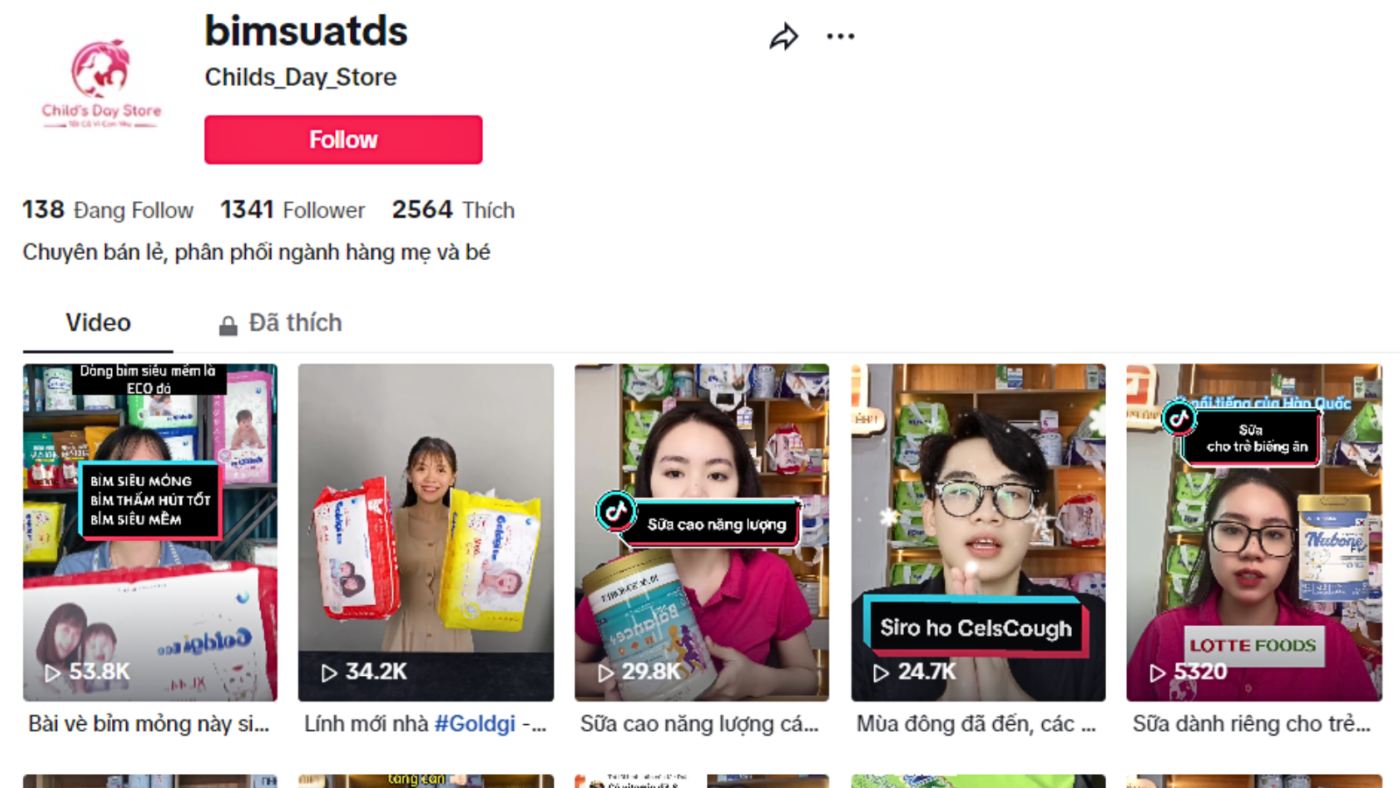Click the lock icon beside Đã thích

(x=228, y=325)
